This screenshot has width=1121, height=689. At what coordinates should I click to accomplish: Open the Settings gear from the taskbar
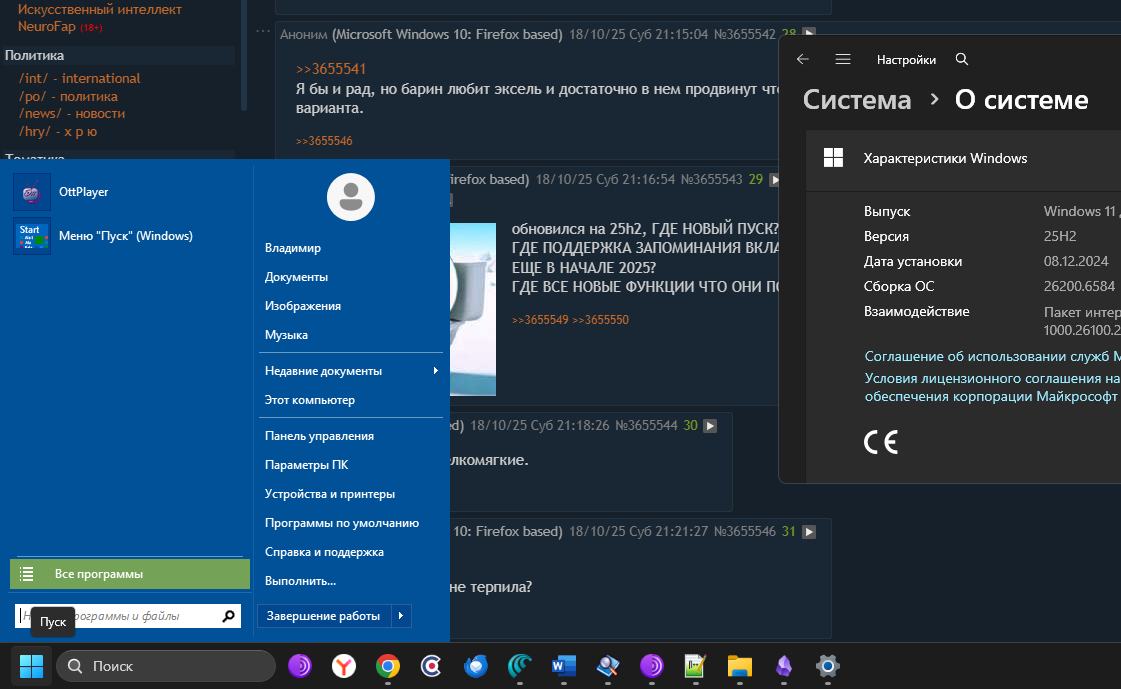pos(827,667)
